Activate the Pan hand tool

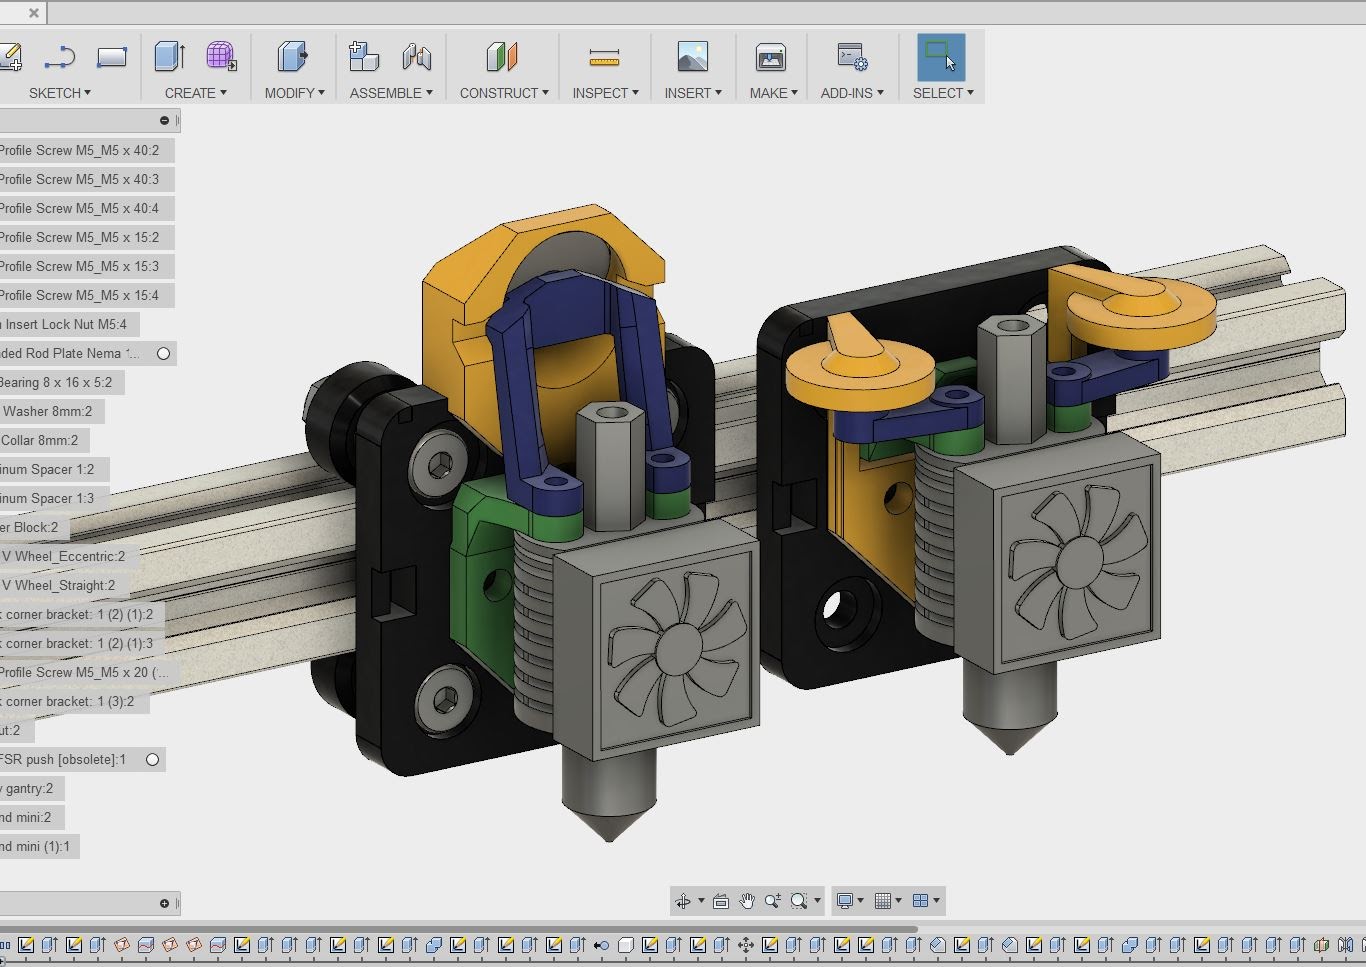(x=747, y=901)
